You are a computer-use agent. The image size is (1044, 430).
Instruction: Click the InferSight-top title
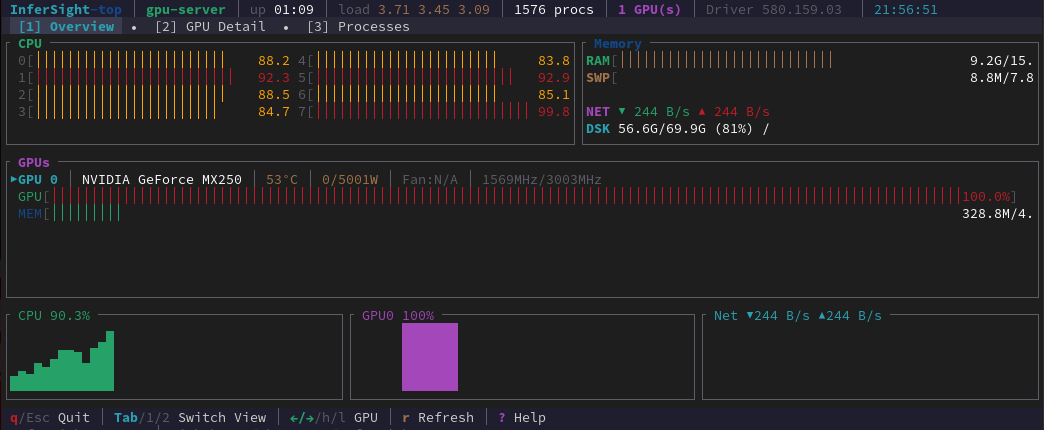(66, 9)
